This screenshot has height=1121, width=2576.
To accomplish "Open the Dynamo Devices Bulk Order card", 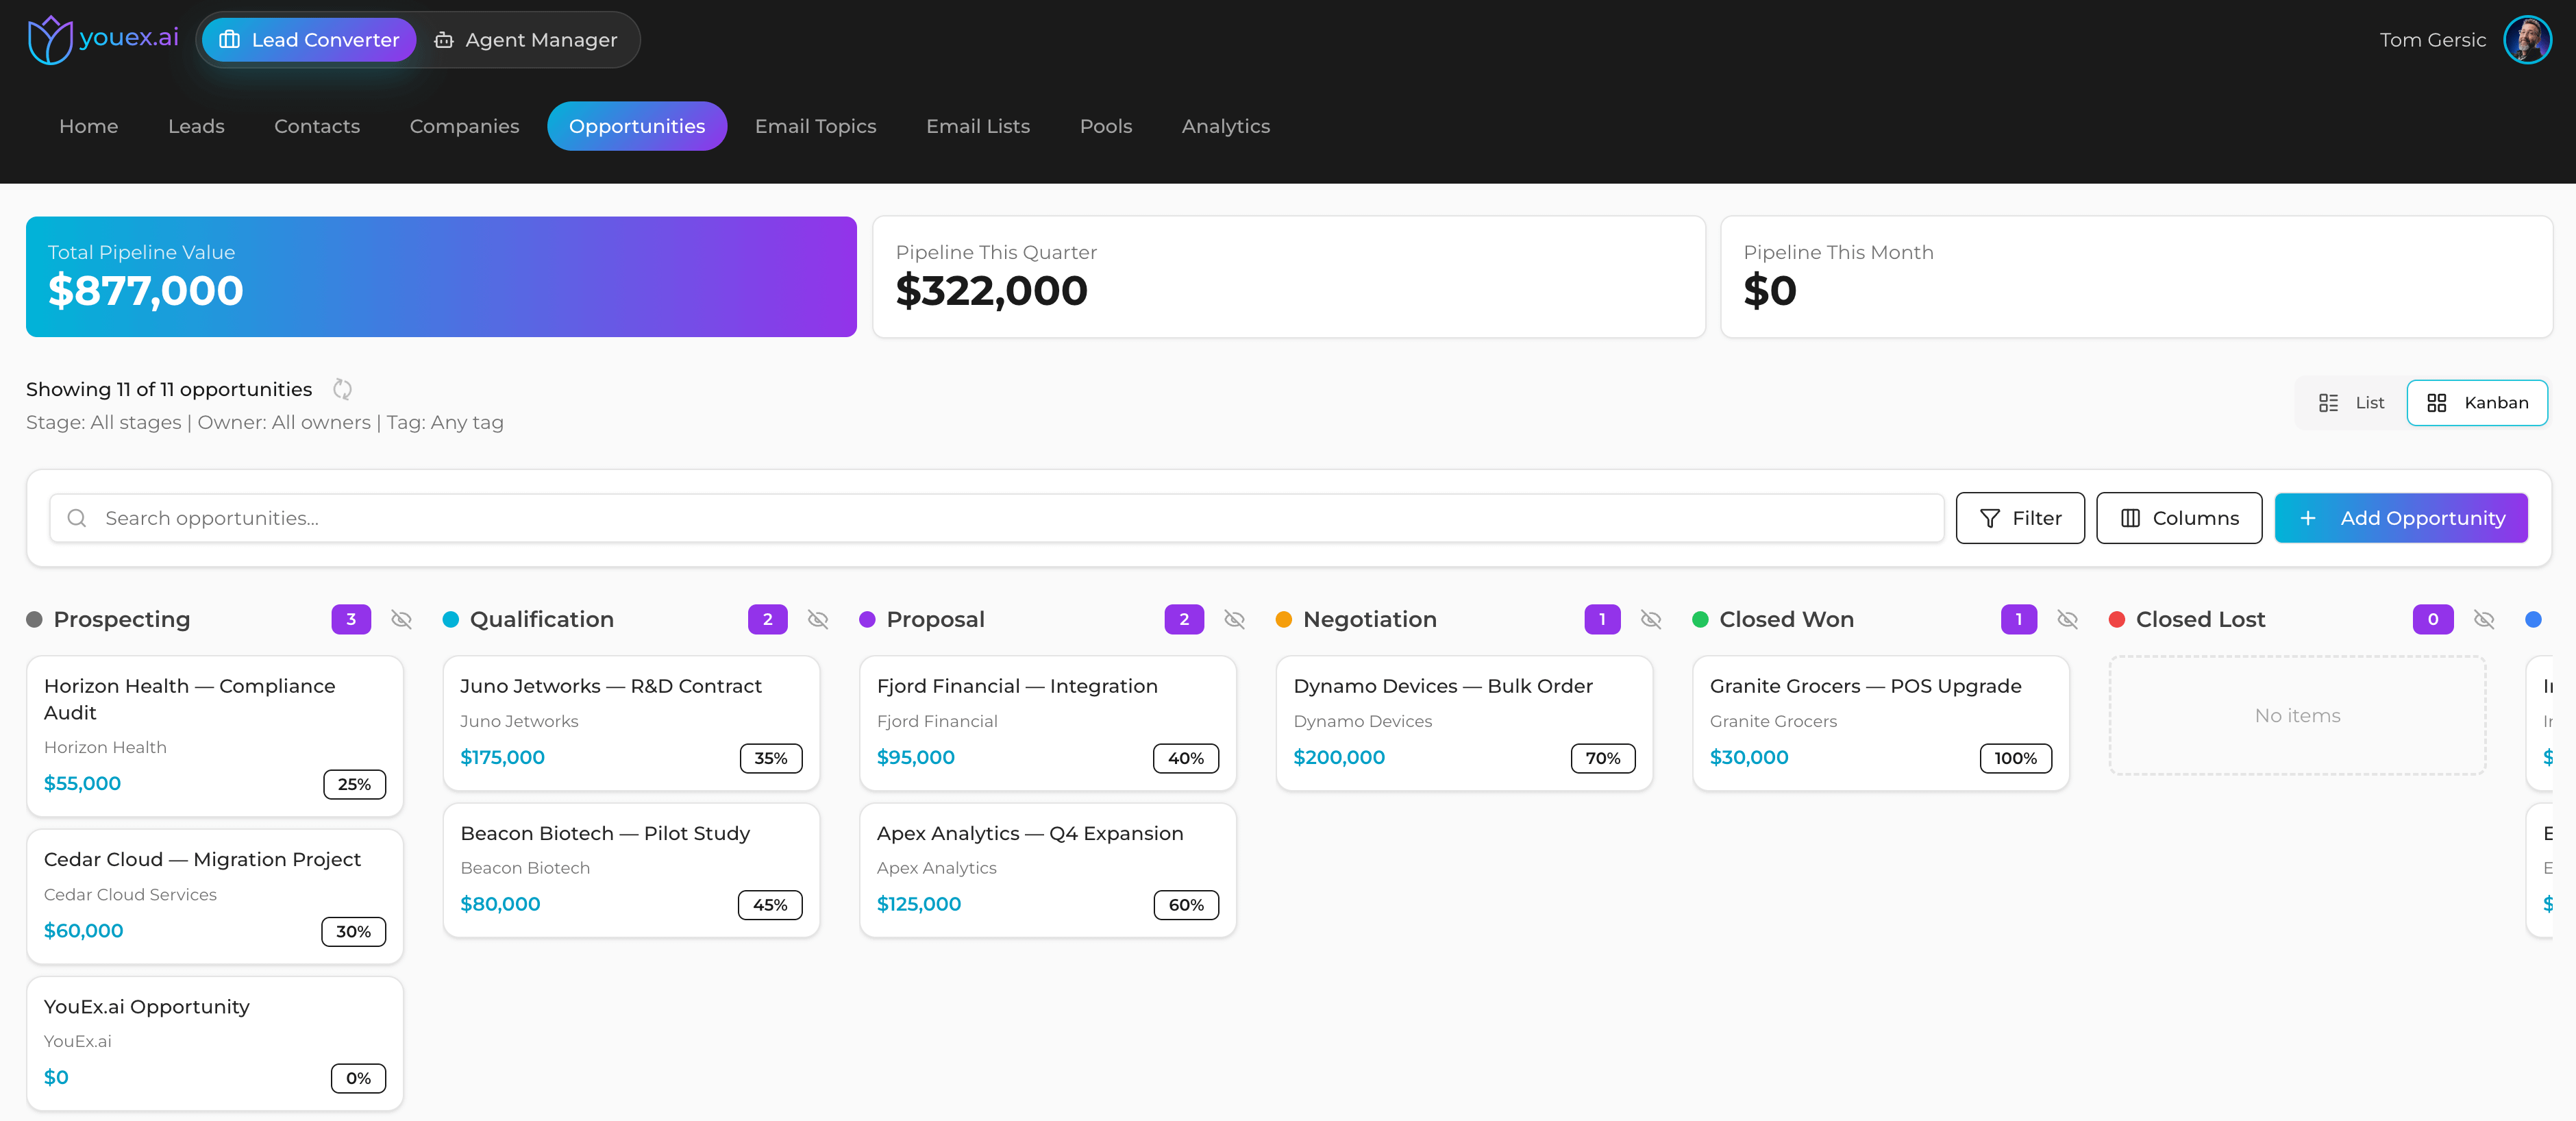I will pyautogui.click(x=1464, y=723).
